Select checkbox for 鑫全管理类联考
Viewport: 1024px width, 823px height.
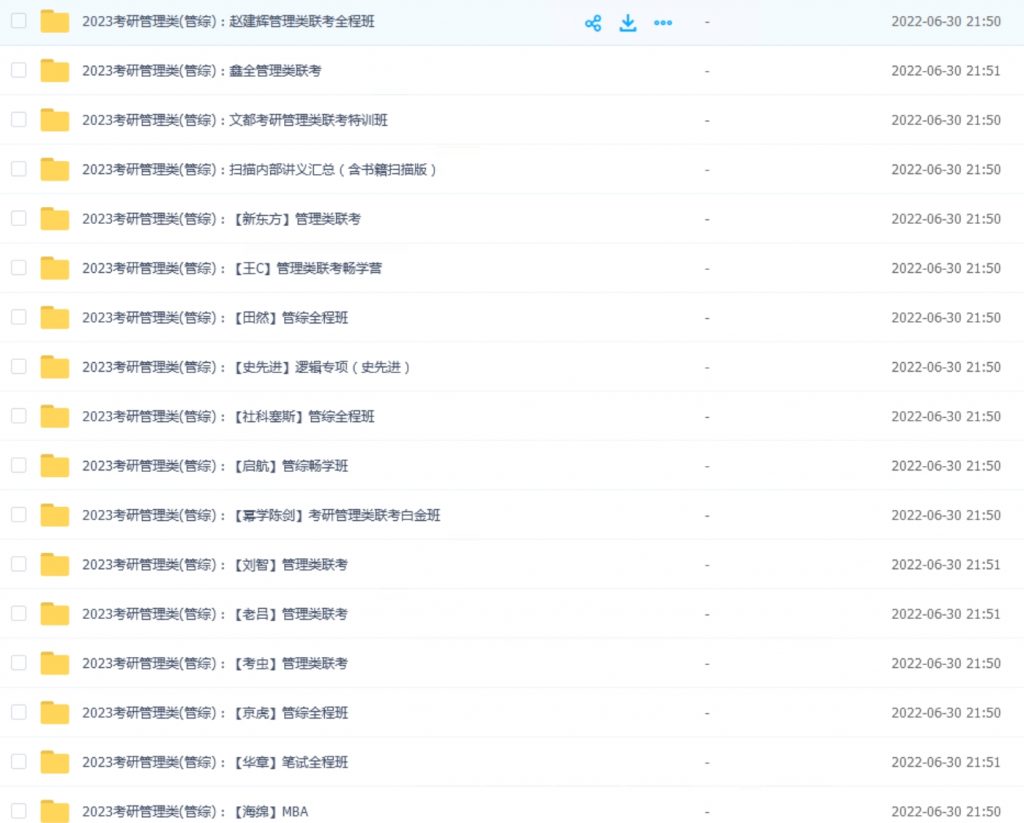point(19,70)
